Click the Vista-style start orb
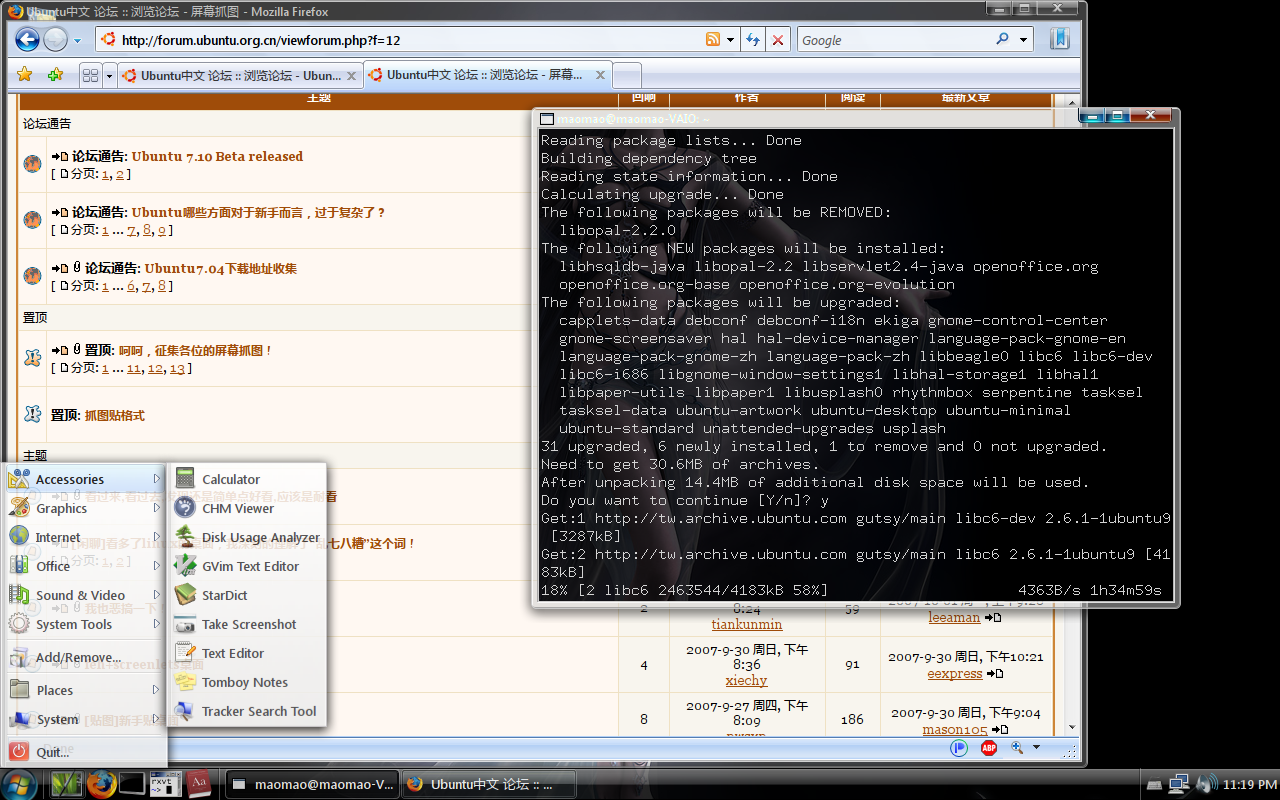 click(x=20, y=783)
